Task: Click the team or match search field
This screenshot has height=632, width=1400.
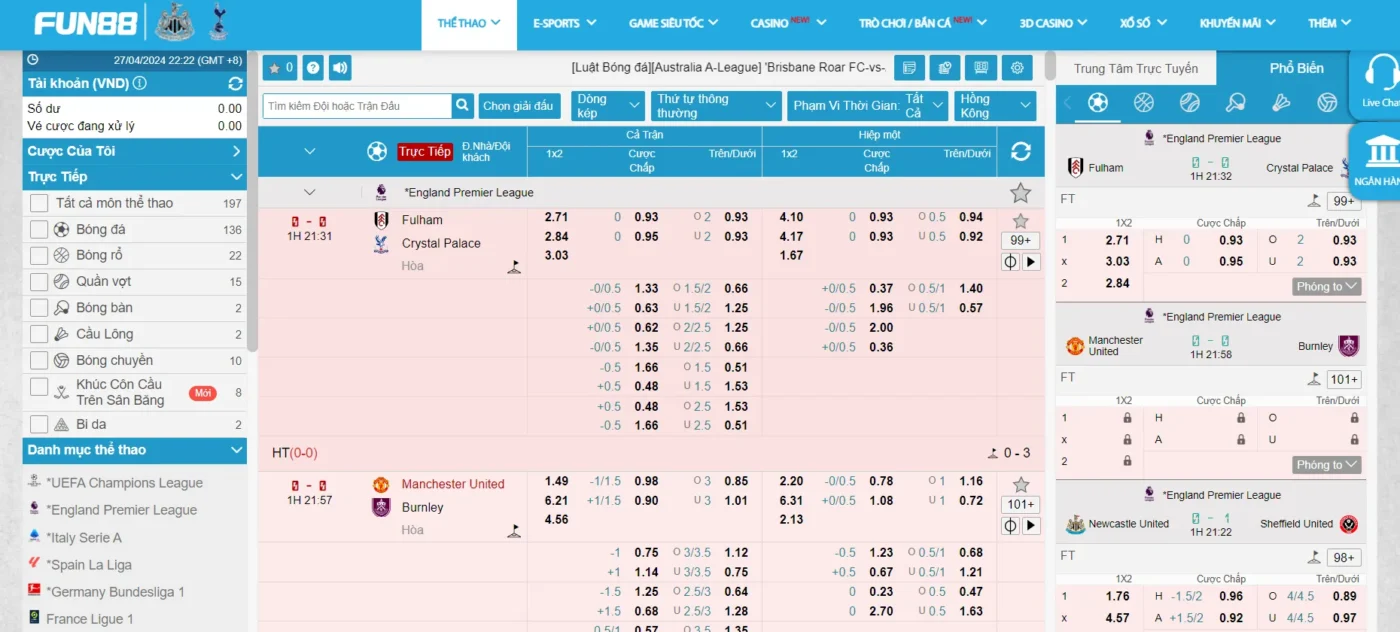Action: click(x=358, y=105)
